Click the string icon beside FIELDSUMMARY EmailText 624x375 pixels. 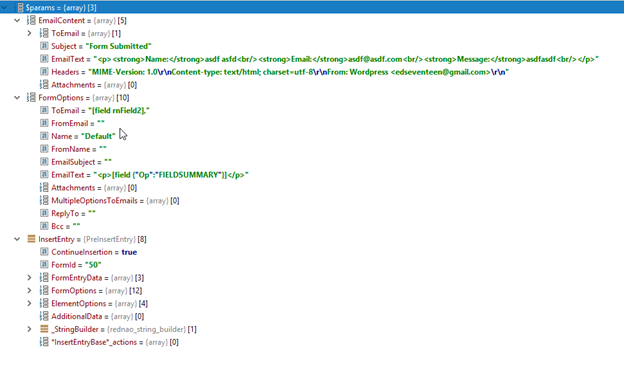44,175
